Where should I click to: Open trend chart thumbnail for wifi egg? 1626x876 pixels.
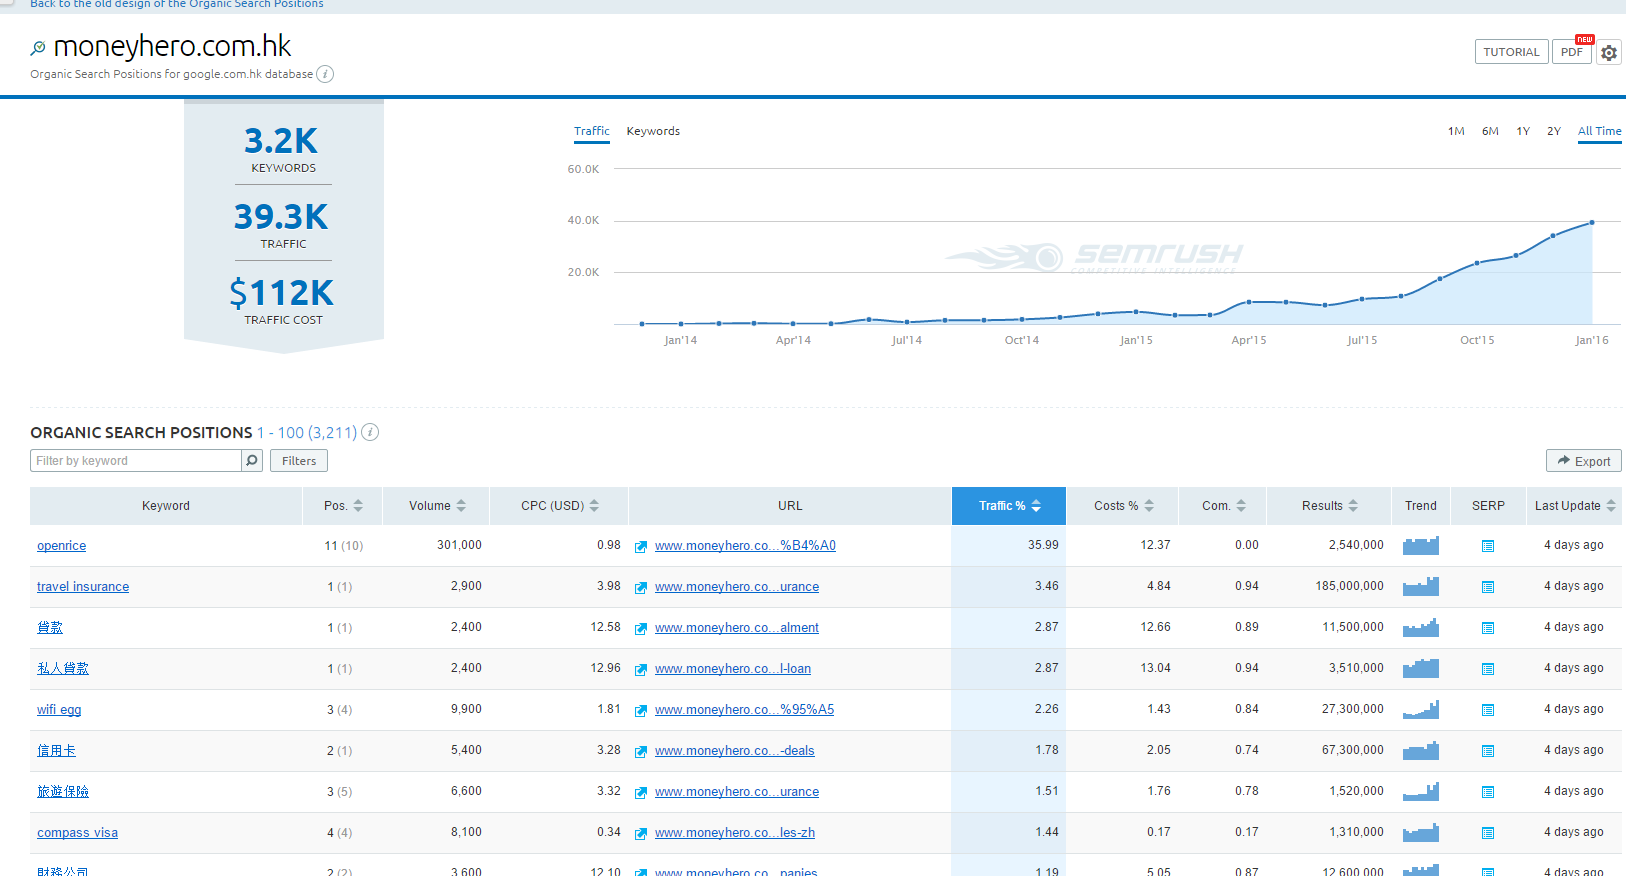click(1421, 709)
